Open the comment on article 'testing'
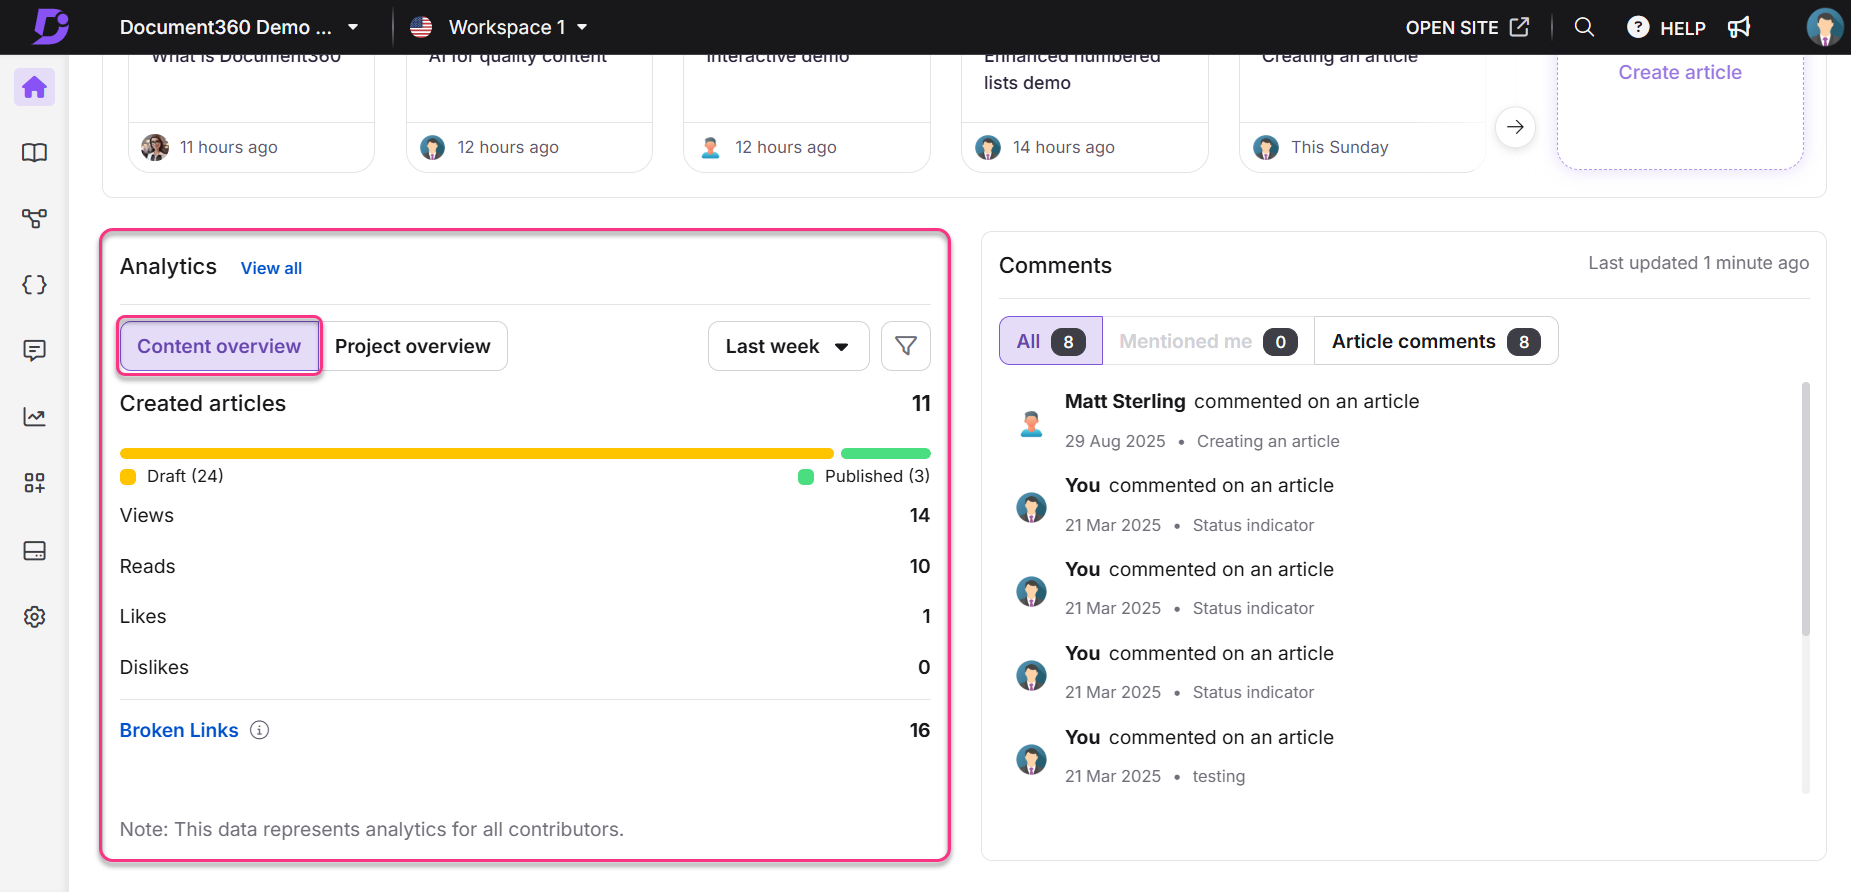1851x892 pixels. [x=1219, y=776]
